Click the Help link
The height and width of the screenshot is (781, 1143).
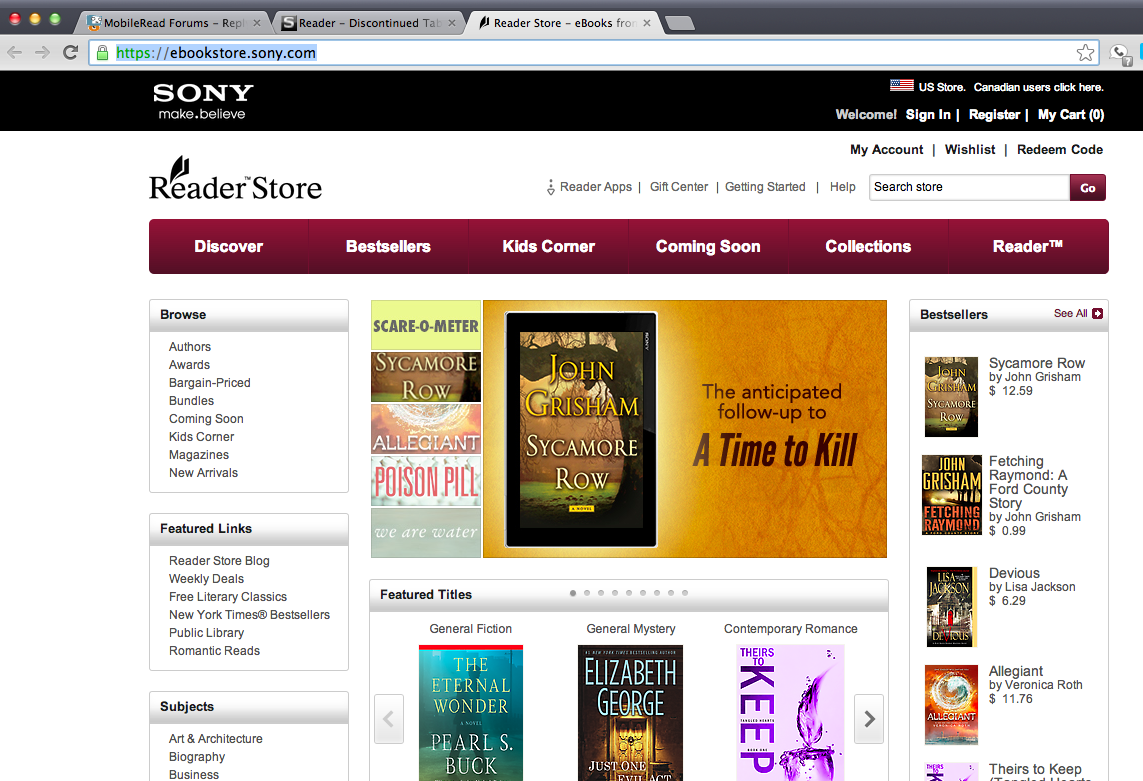(843, 187)
